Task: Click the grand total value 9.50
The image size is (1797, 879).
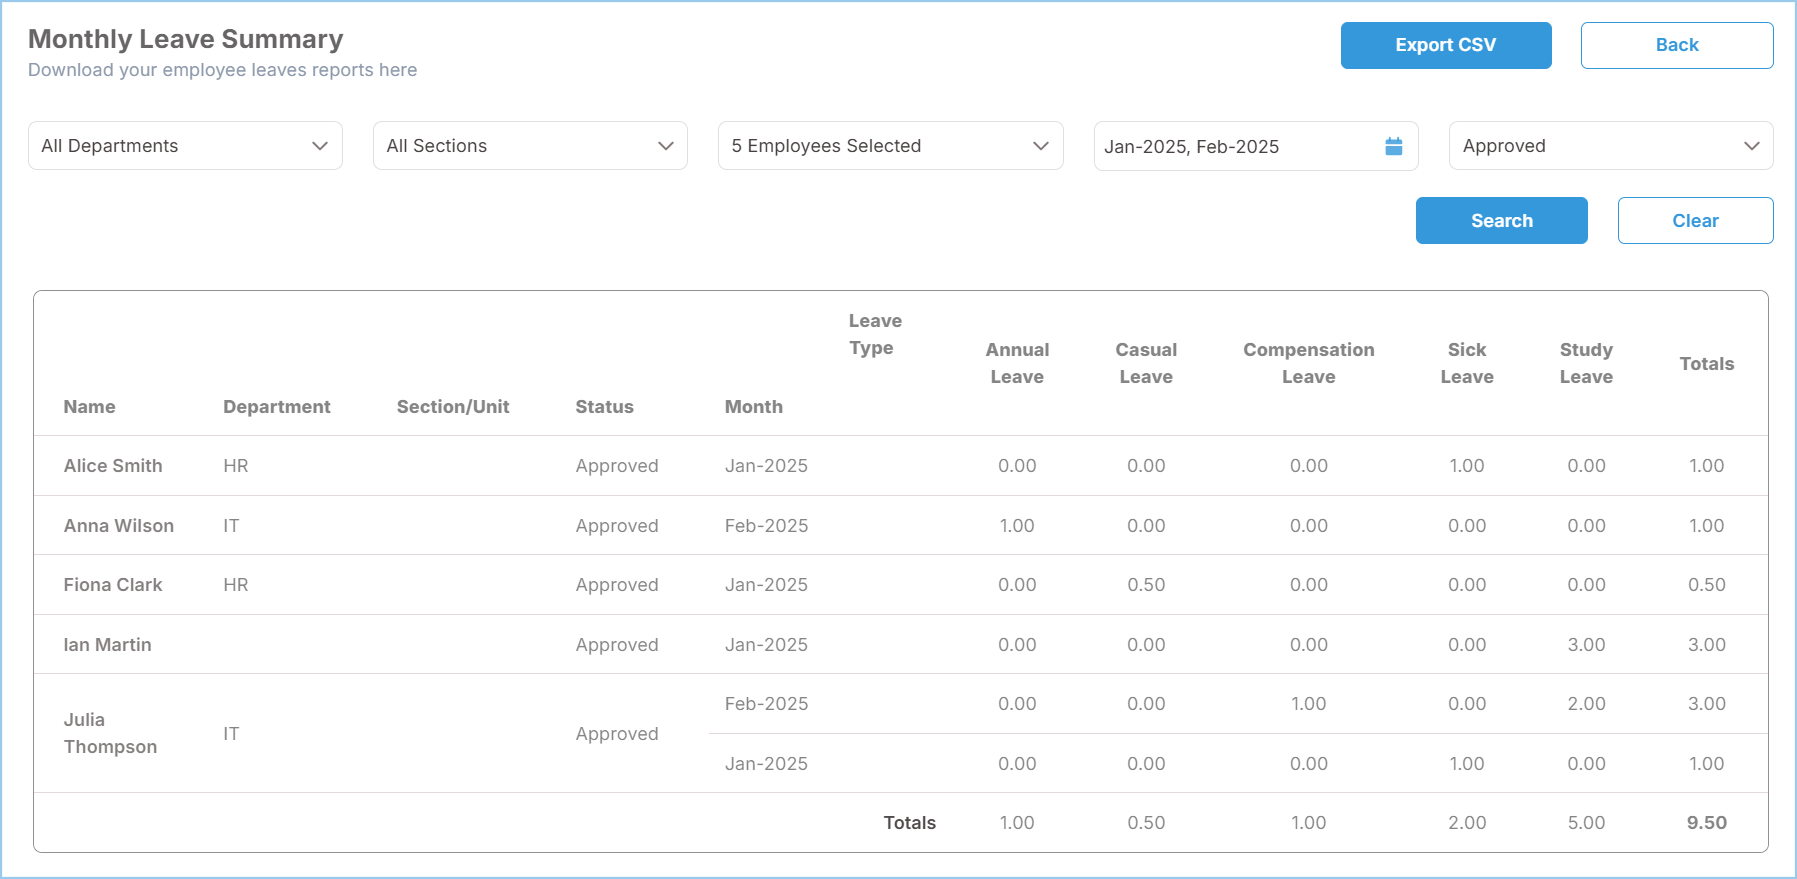Action: (1706, 823)
